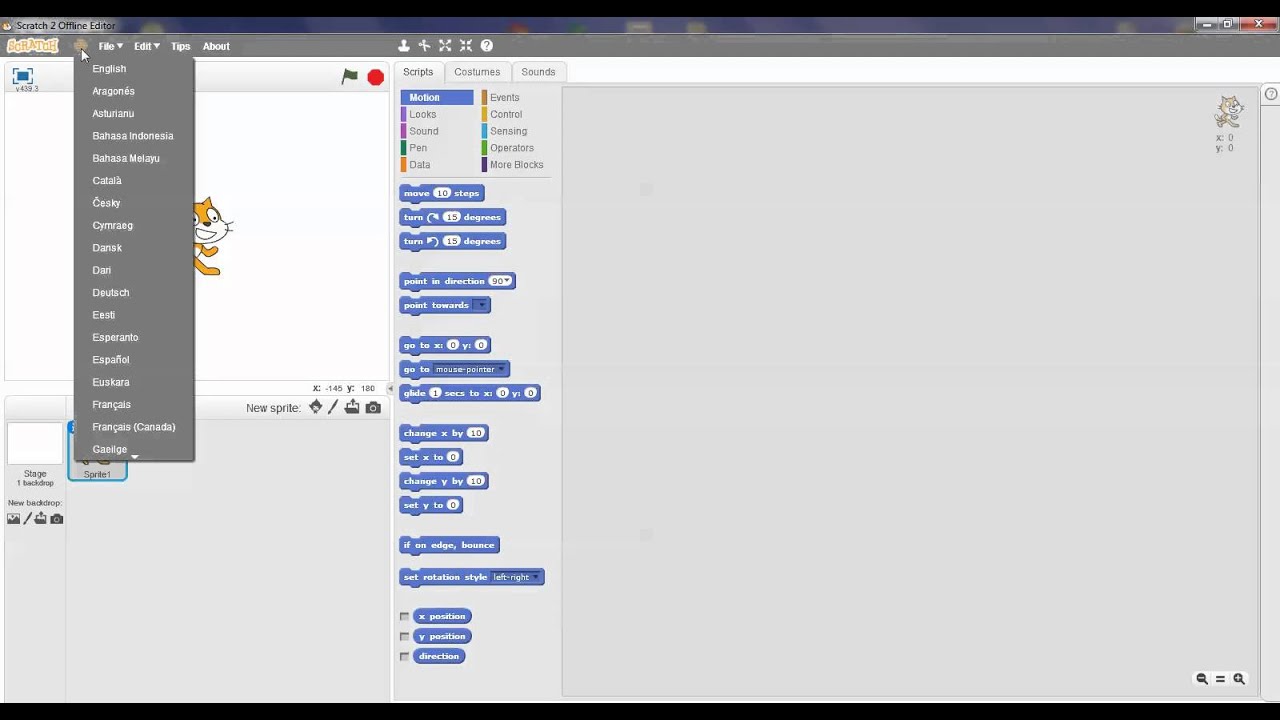Choose backdrop from library icon

(x=14, y=518)
